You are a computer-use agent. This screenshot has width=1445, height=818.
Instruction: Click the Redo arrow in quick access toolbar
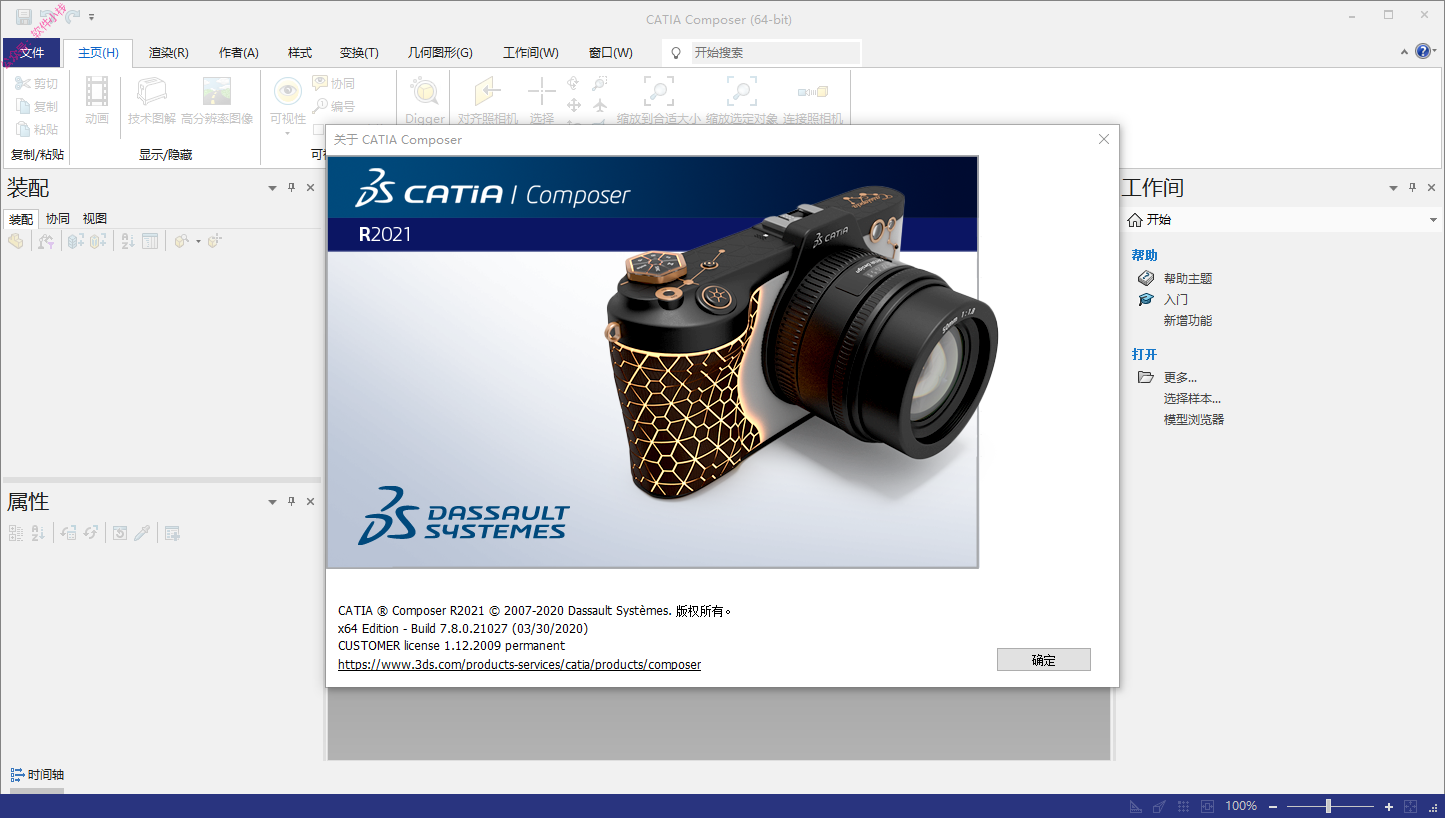pyautogui.click(x=71, y=16)
